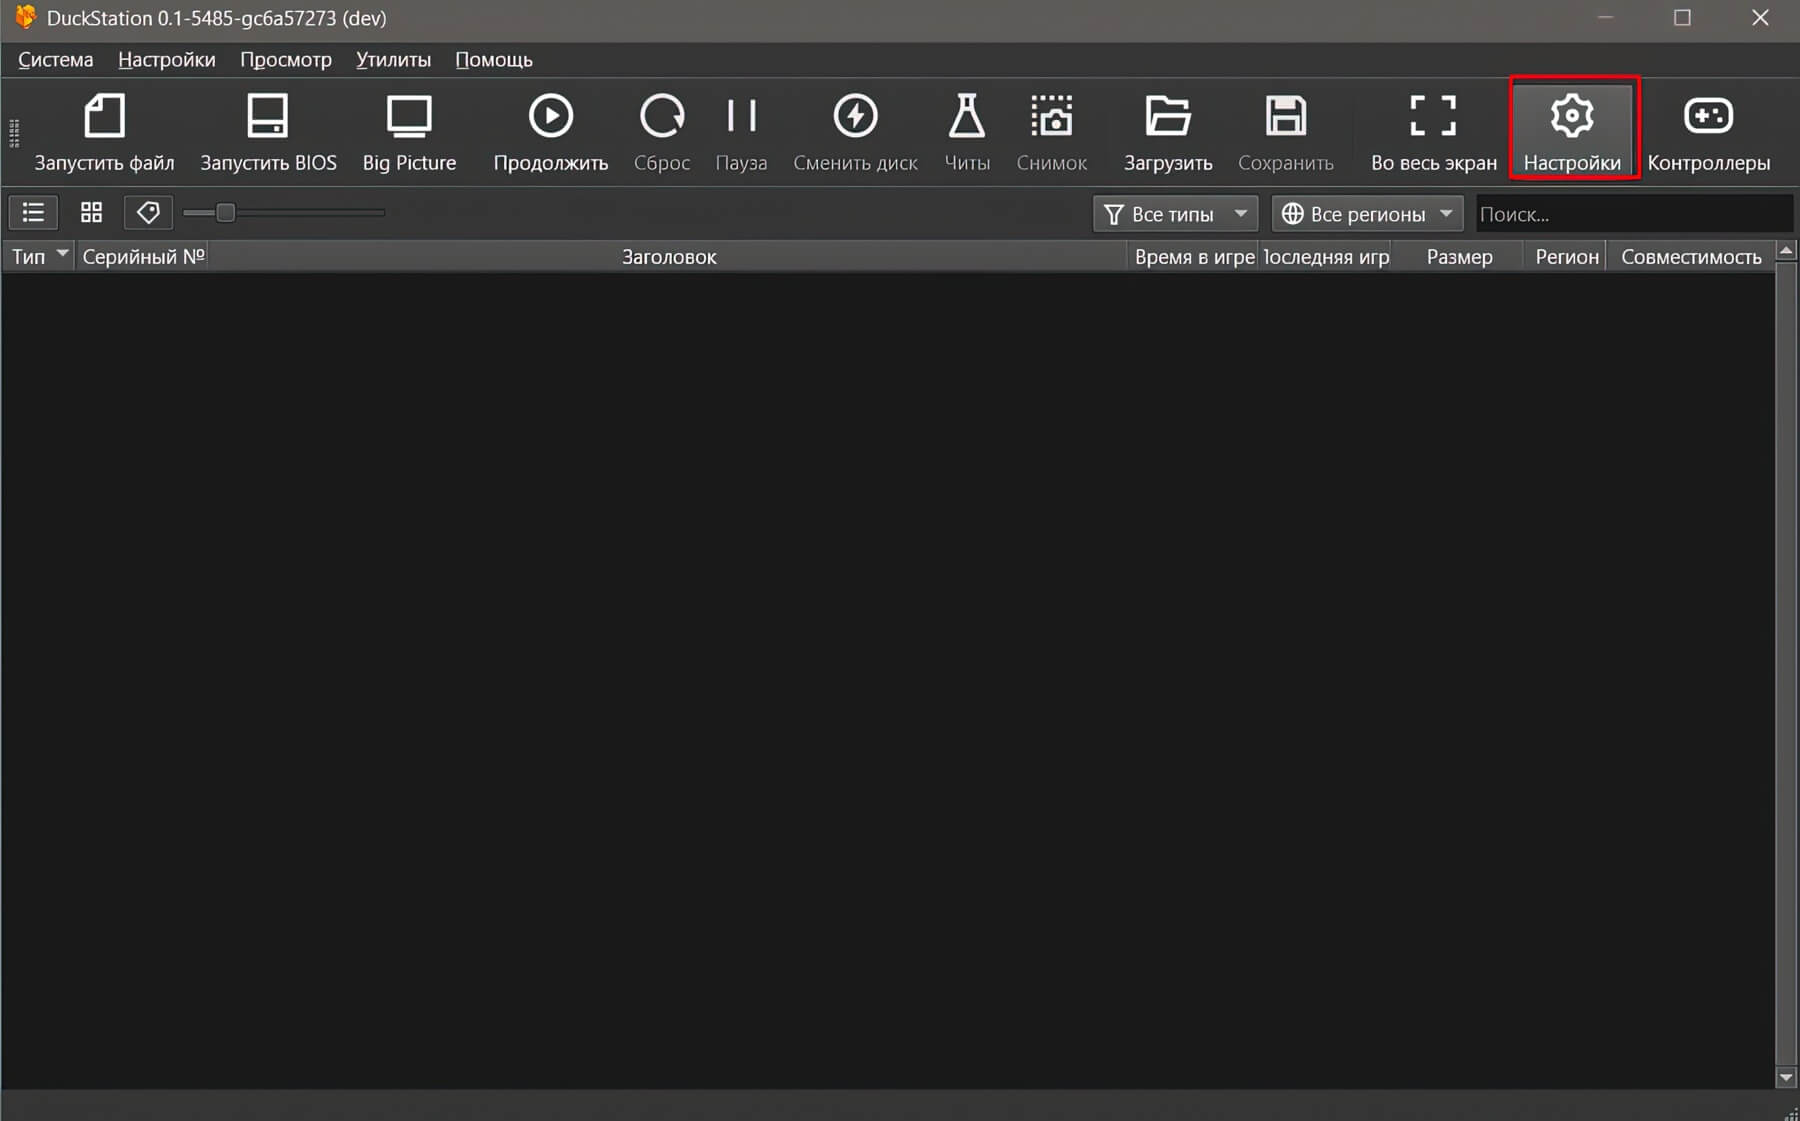Sort by Заголовок column header
Image resolution: width=1800 pixels, height=1121 pixels.
pos(669,257)
